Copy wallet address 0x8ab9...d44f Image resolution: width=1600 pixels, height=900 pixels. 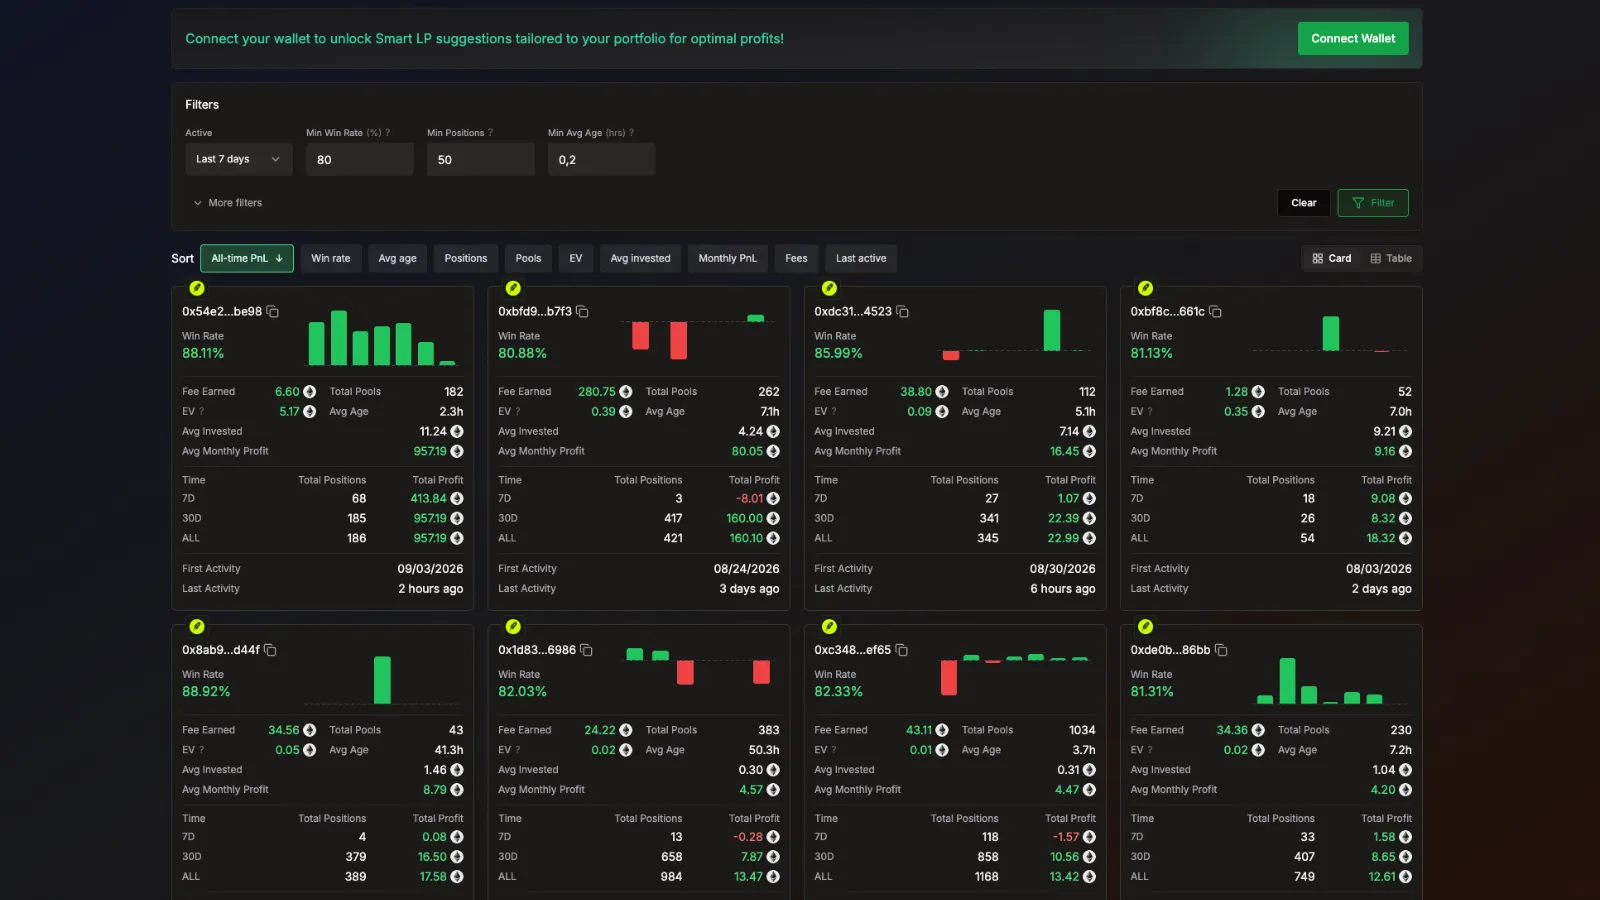pyautogui.click(x=270, y=650)
